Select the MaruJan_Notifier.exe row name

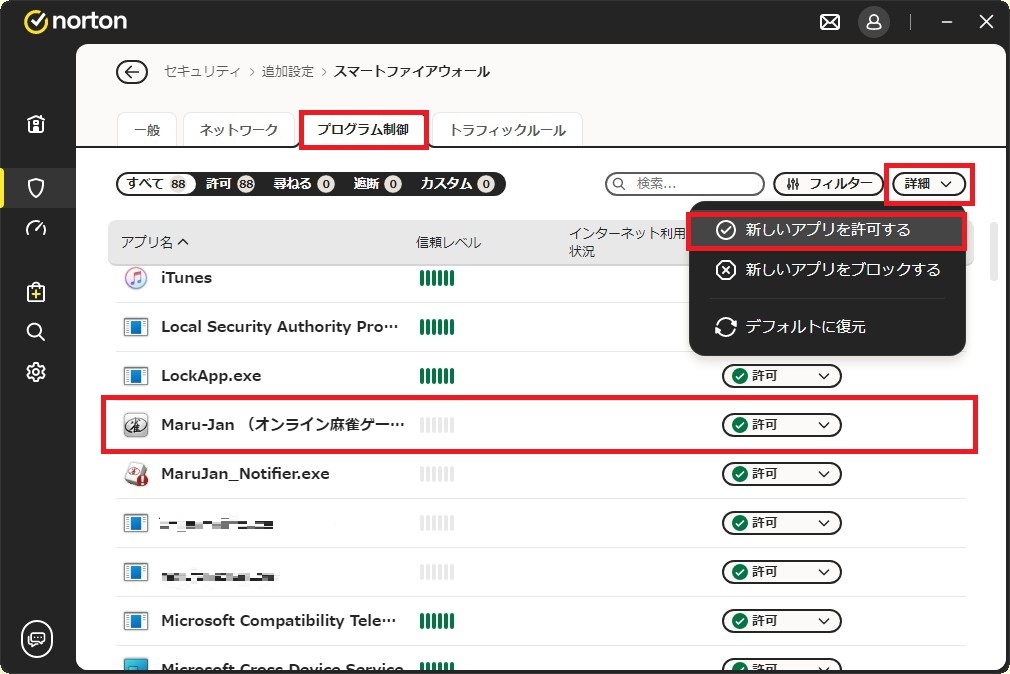(x=245, y=474)
